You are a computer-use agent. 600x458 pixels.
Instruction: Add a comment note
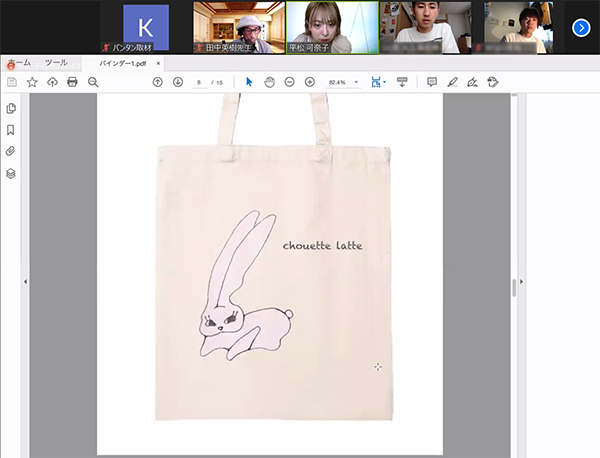pos(432,82)
